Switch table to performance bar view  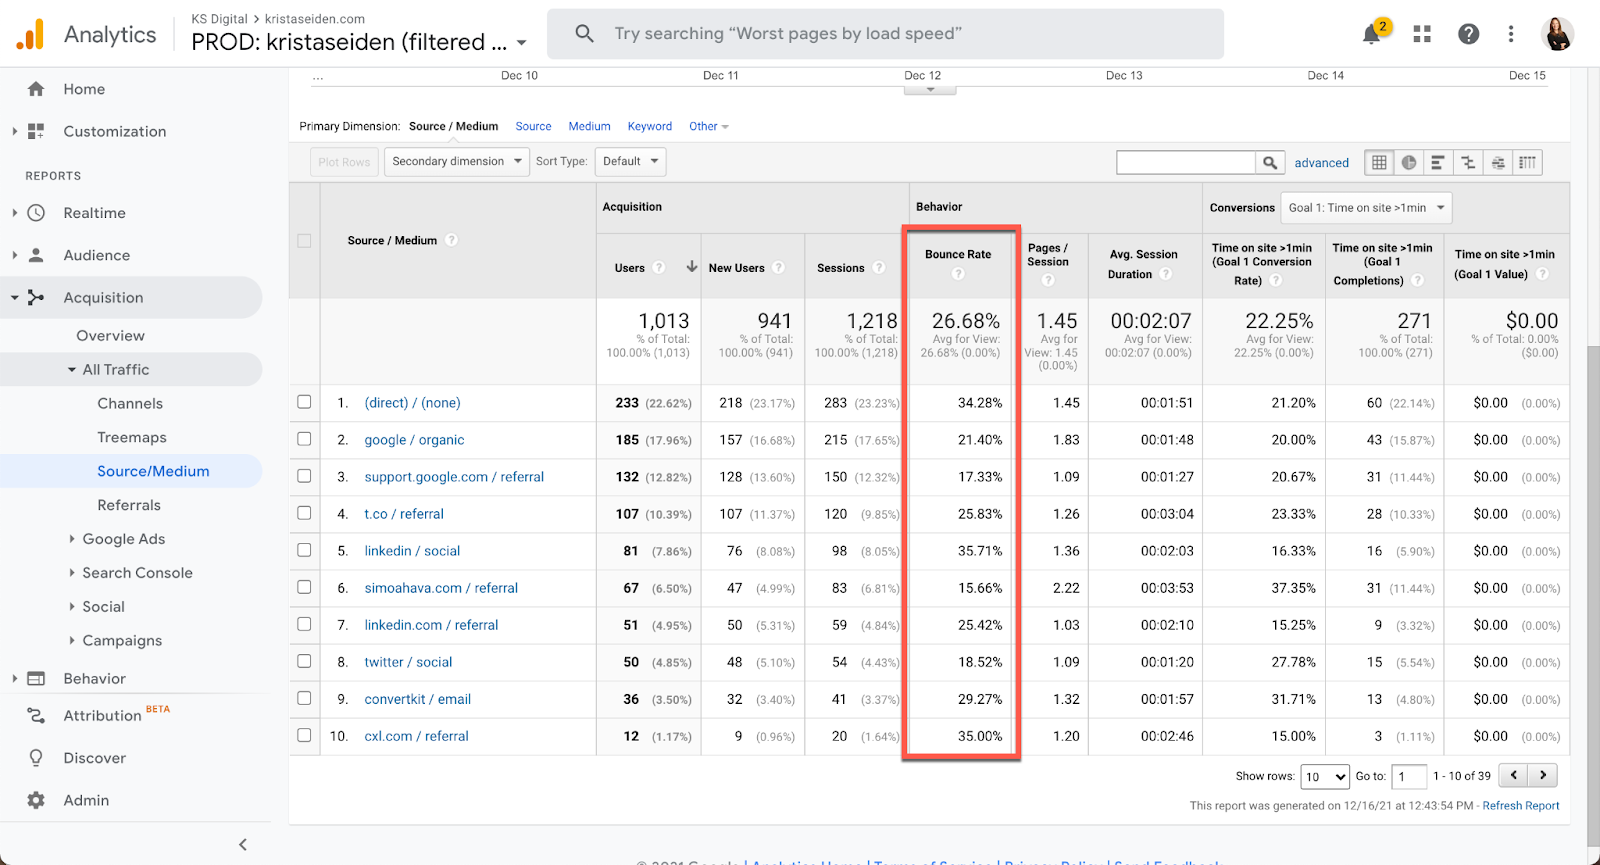(1438, 163)
